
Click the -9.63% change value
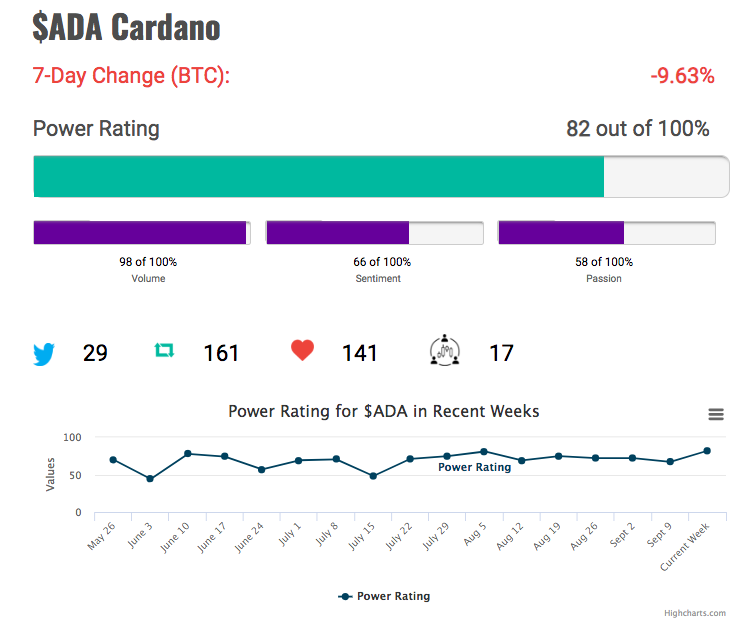pos(682,76)
